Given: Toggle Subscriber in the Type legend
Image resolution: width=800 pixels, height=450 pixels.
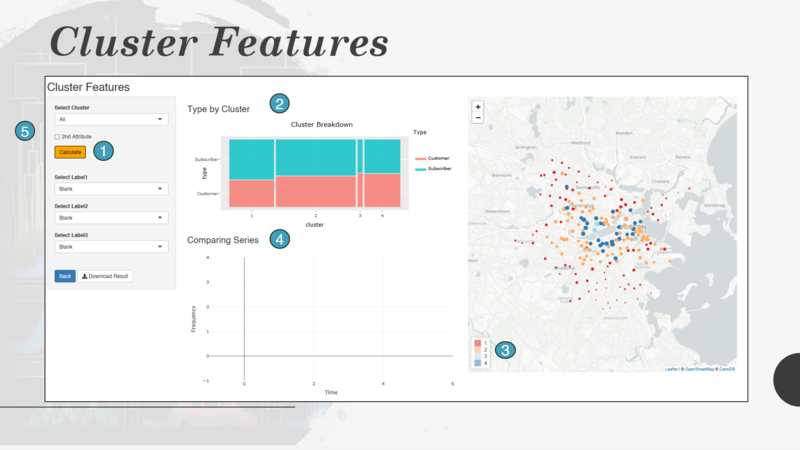Looking at the screenshot, I should 433,169.
